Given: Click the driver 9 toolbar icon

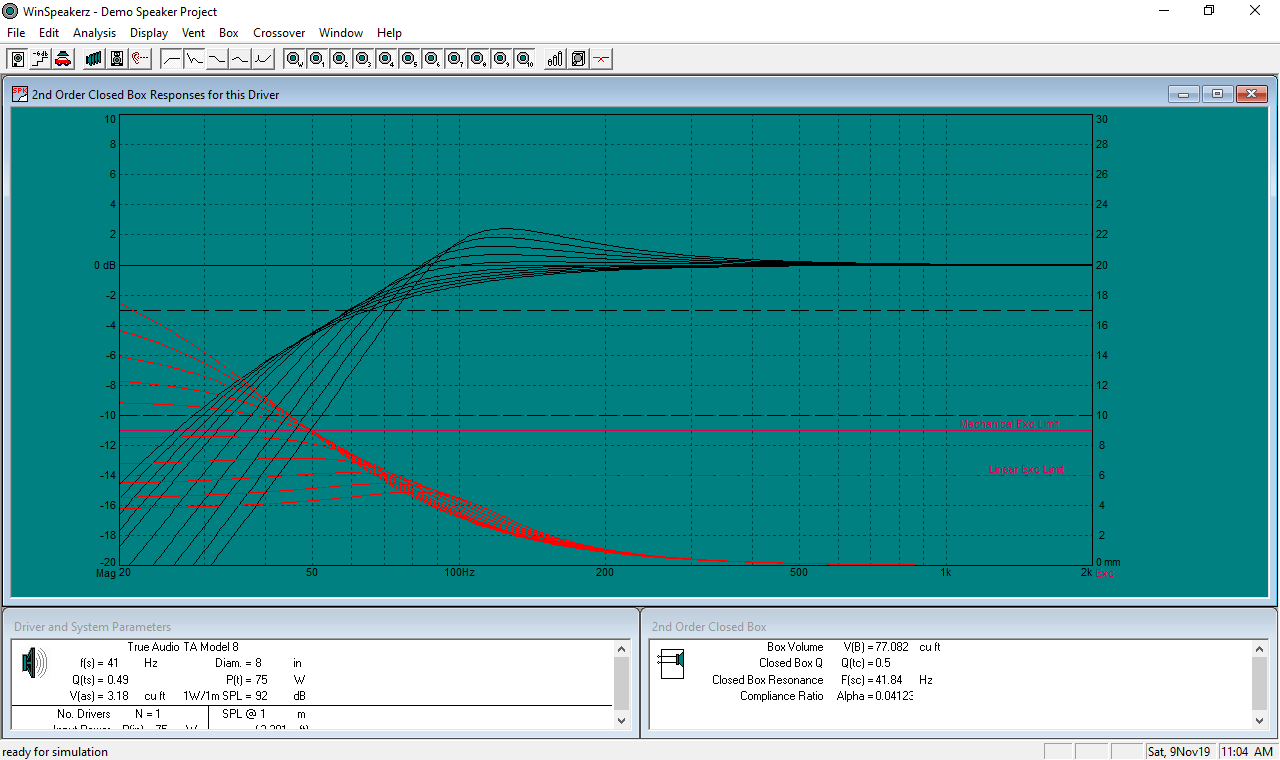Looking at the screenshot, I should [501, 59].
